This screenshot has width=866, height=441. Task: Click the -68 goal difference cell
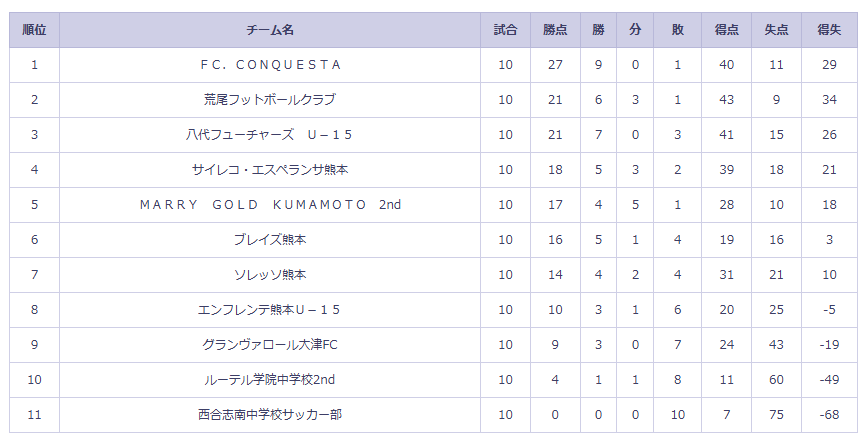click(x=829, y=415)
